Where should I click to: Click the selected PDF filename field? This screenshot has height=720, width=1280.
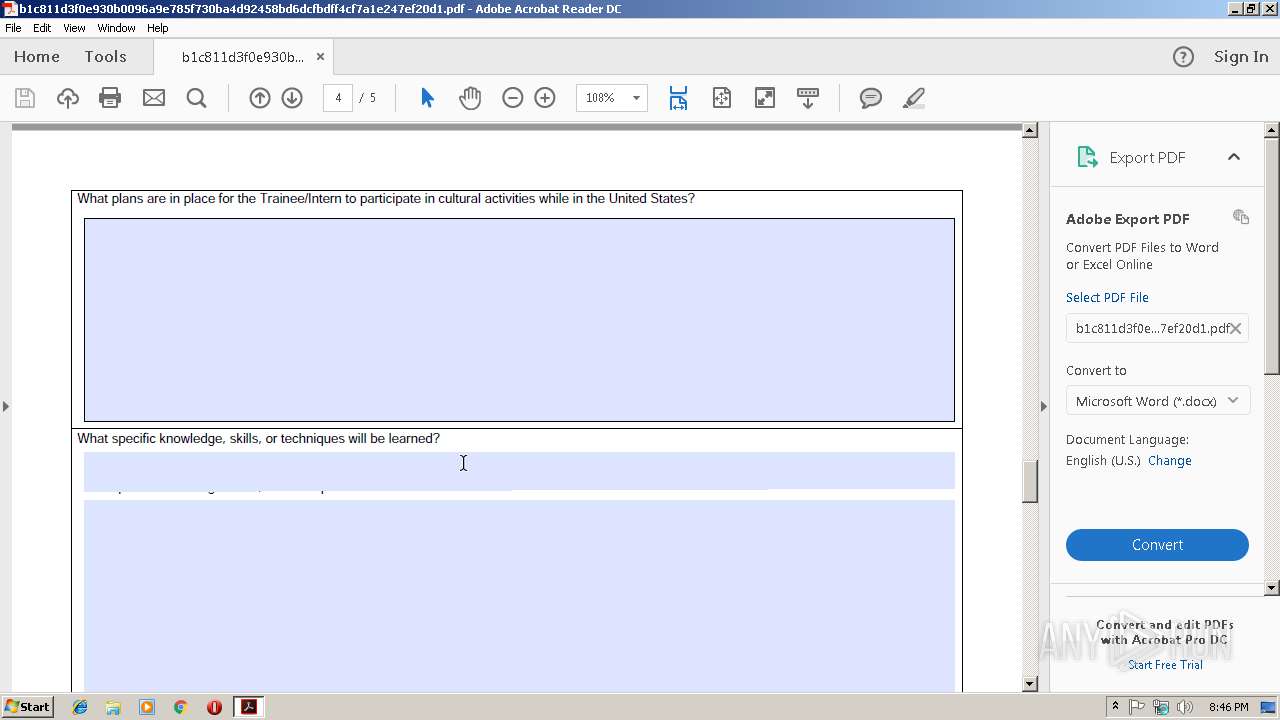click(x=1157, y=328)
